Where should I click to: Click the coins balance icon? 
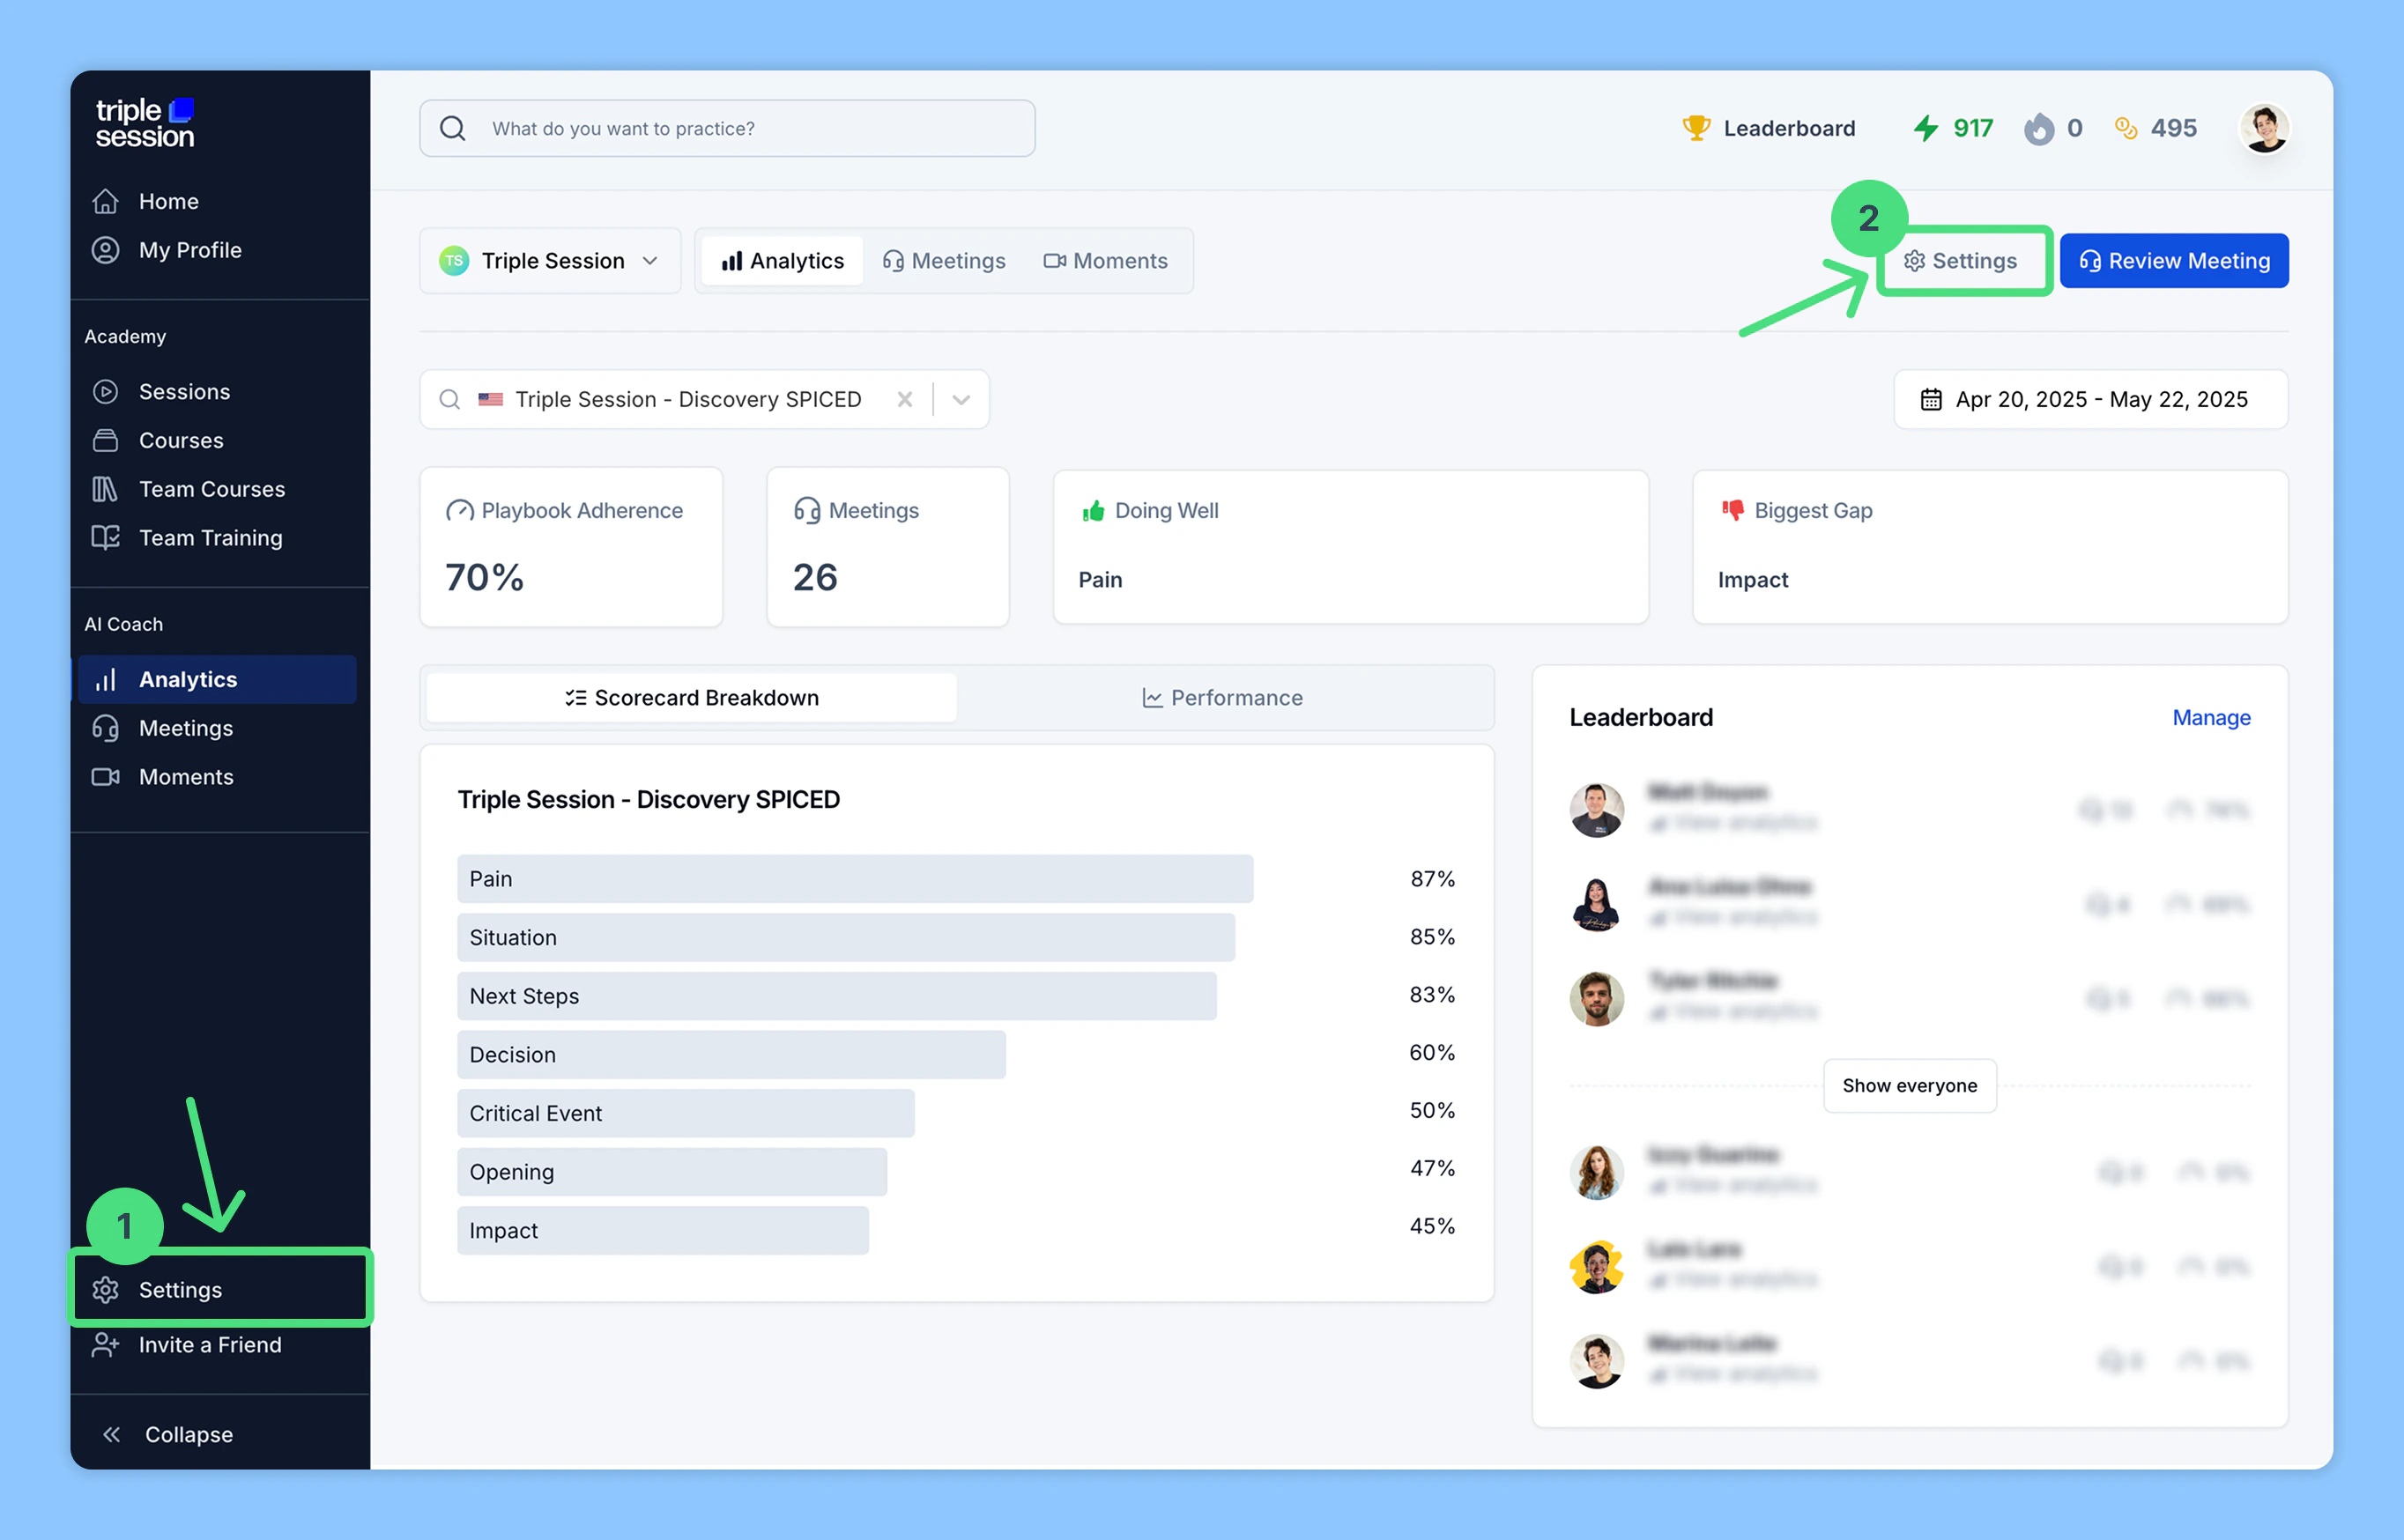pos(2125,128)
